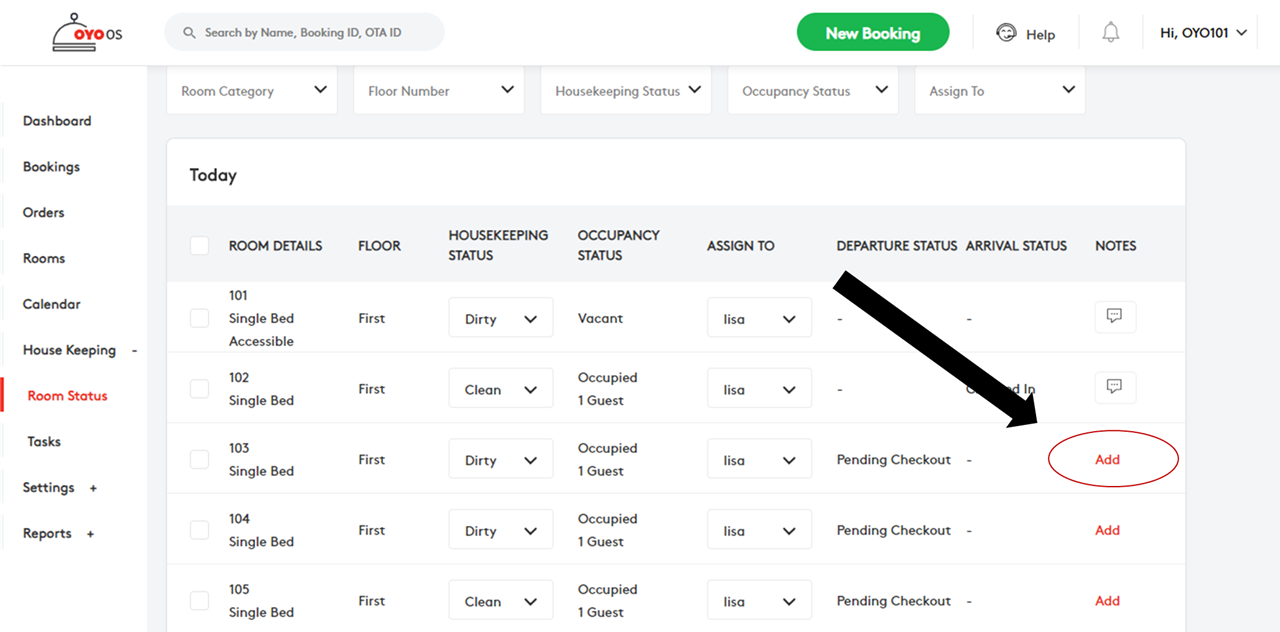Go to Bookings in sidebar

[51, 167]
